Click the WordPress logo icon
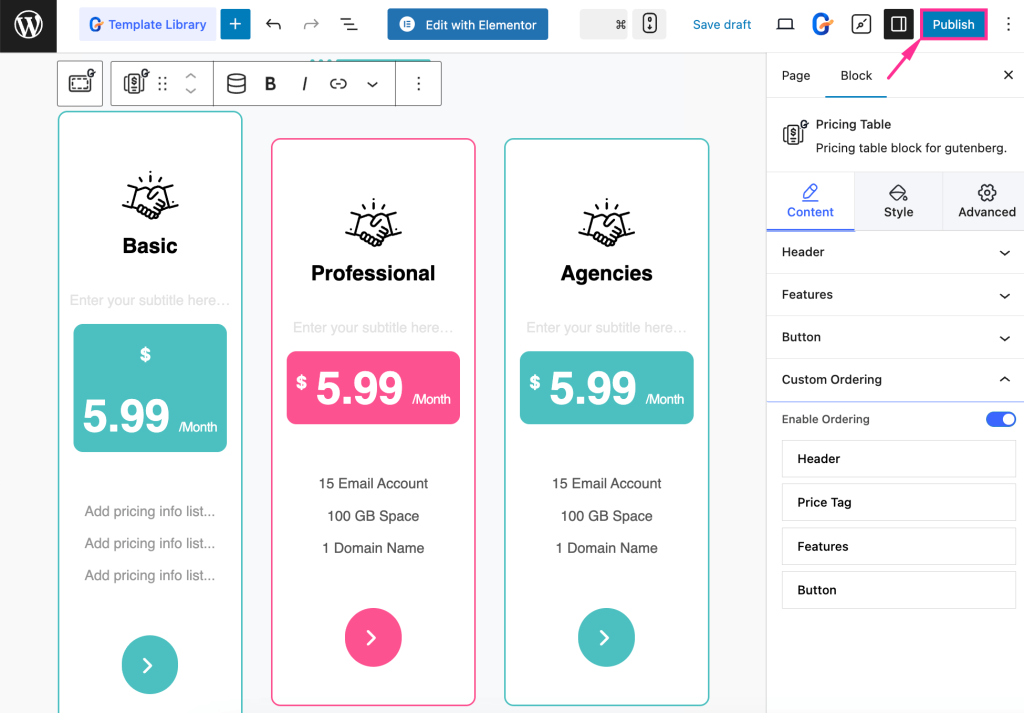 (x=28, y=25)
